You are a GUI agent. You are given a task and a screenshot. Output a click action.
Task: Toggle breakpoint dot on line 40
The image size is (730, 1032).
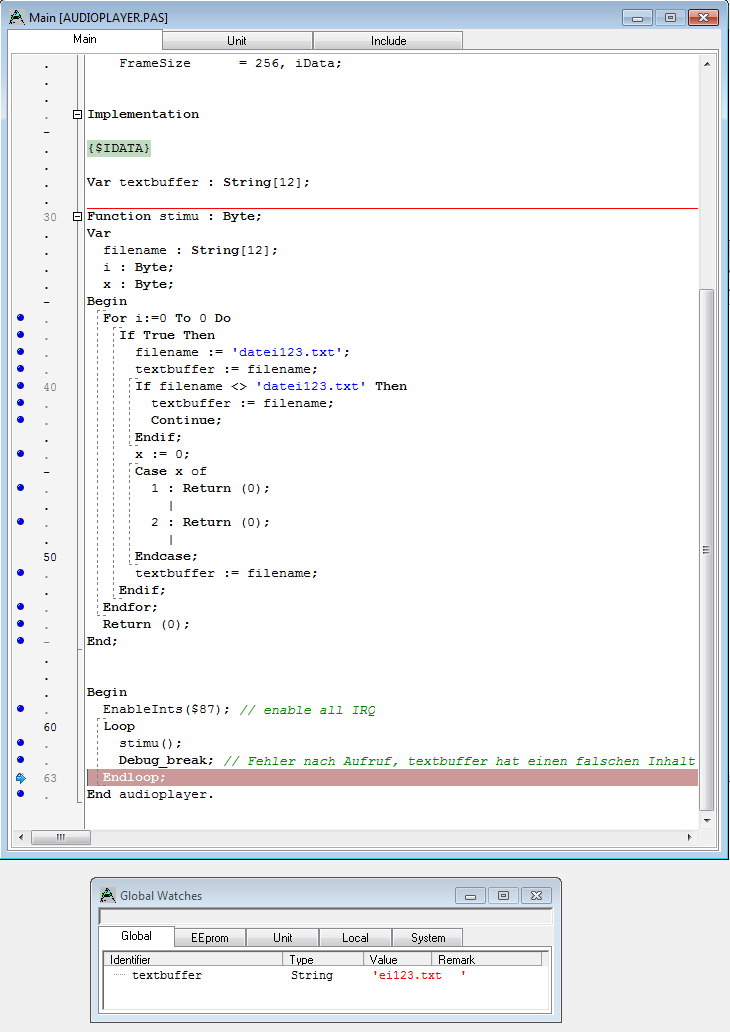[x=20, y=386]
